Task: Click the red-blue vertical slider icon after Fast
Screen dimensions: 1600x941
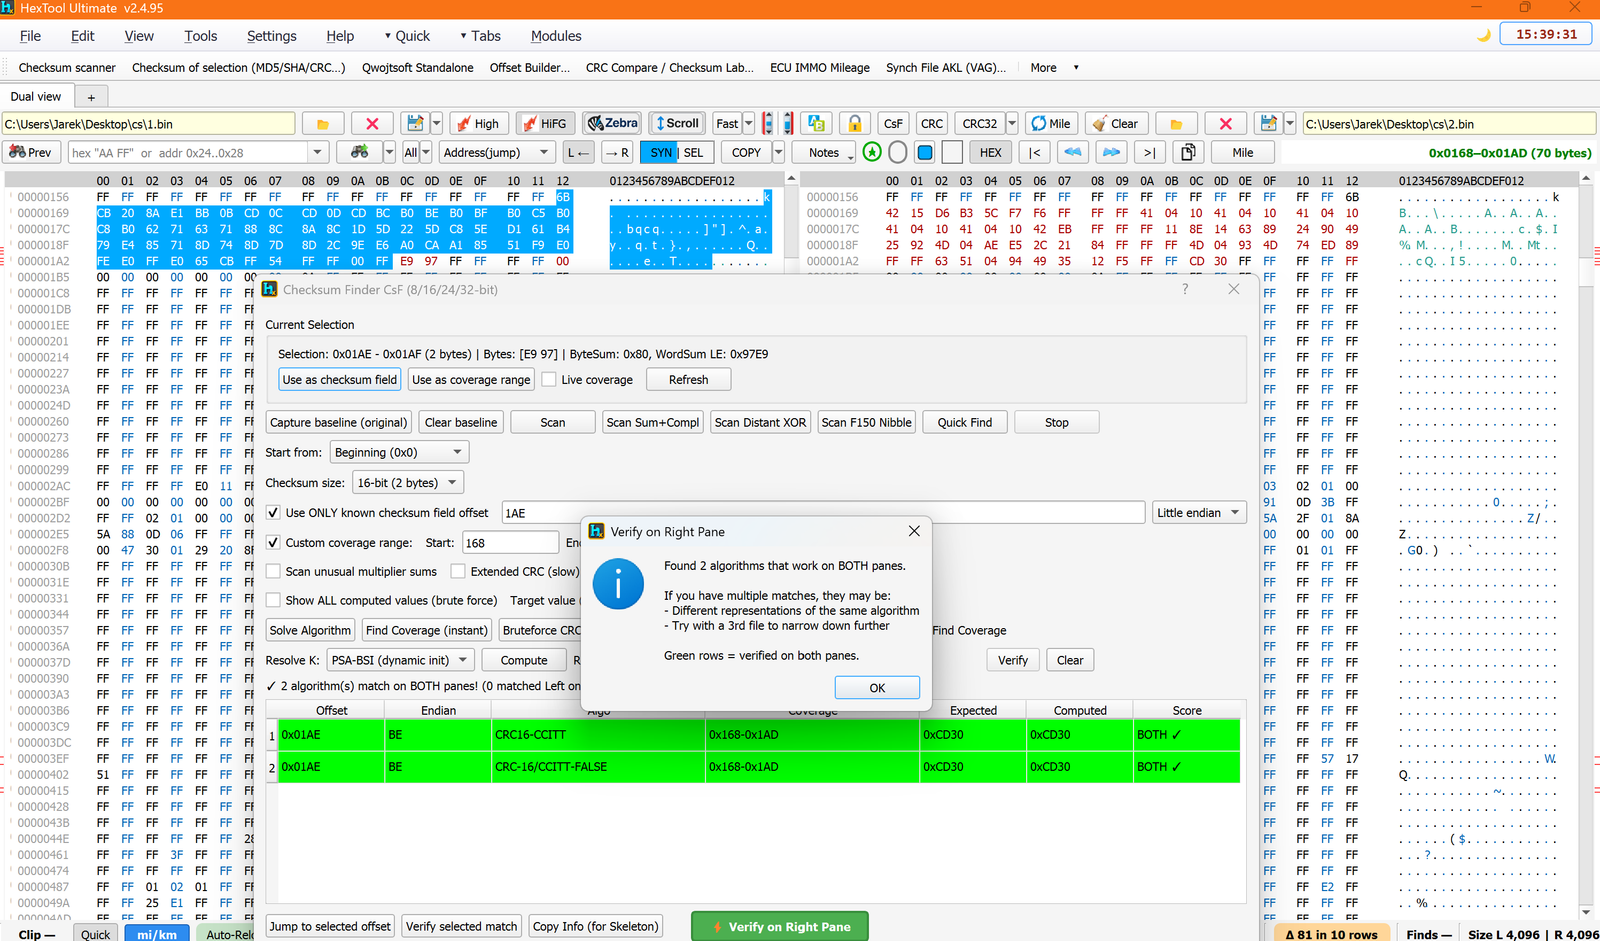Action: tap(767, 124)
